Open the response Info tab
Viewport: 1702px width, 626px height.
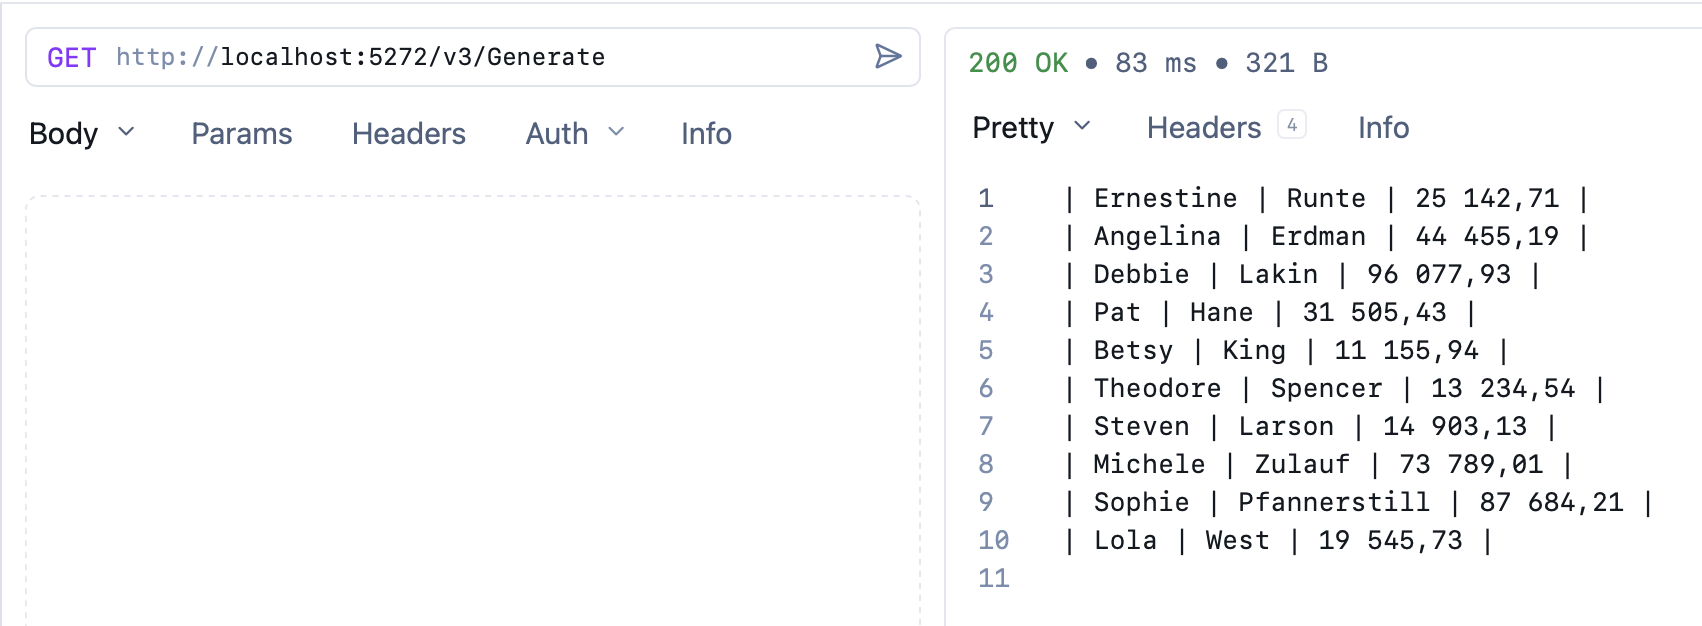1383,128
